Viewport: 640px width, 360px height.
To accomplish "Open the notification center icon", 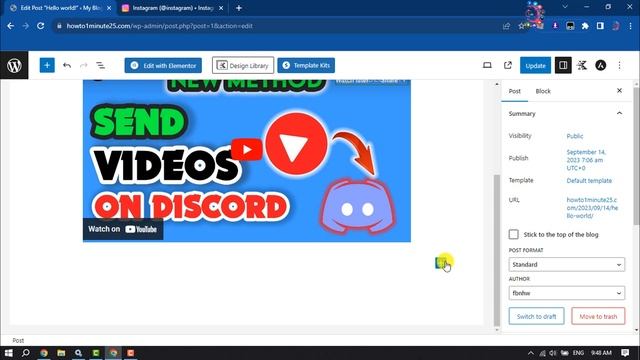I will point(625,353).
